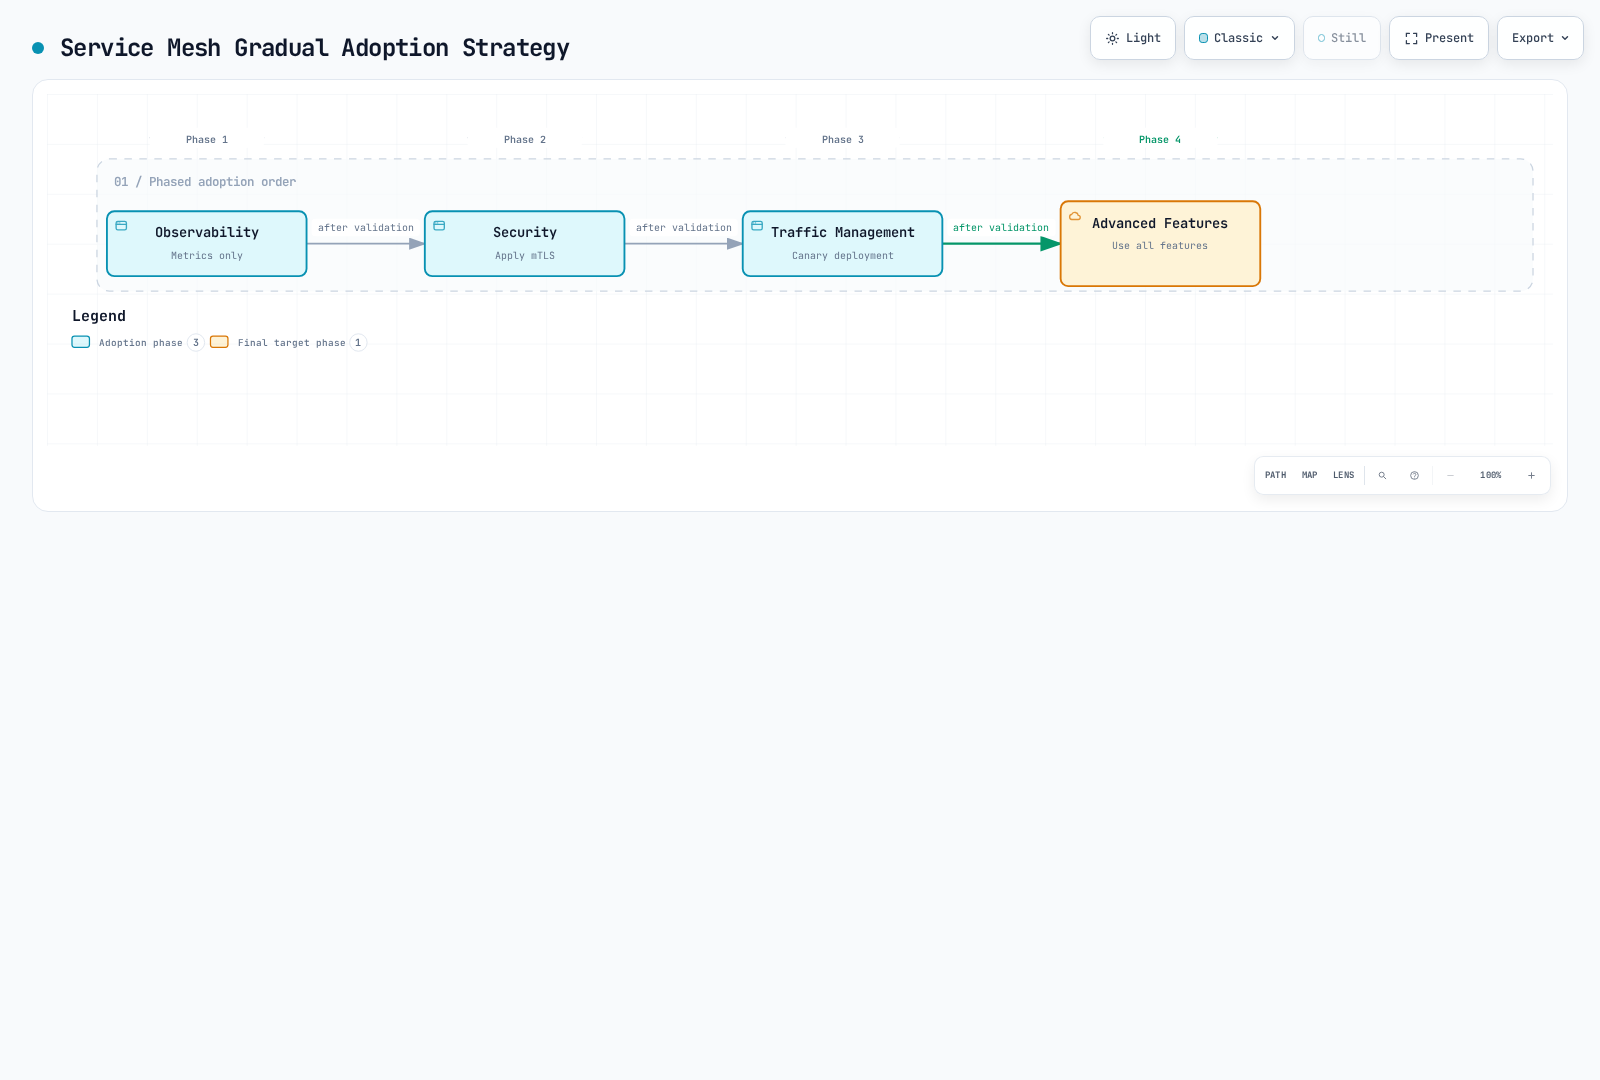Click the 'Service Mesh Gradual Adoption Strategy' title

tap(315, 48)
